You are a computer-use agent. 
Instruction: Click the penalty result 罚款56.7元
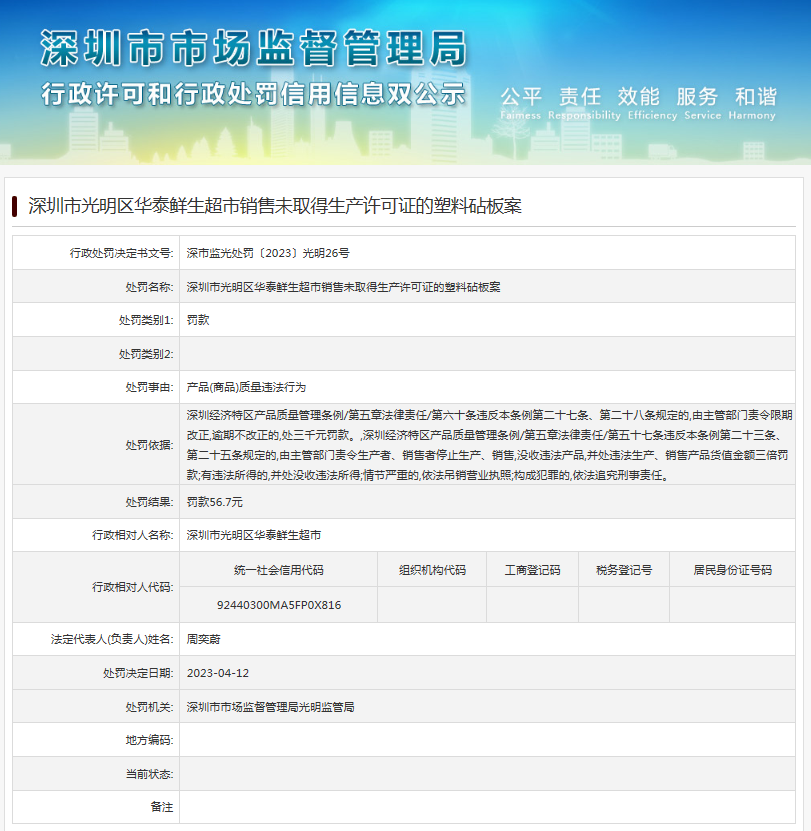click(215, 502)
